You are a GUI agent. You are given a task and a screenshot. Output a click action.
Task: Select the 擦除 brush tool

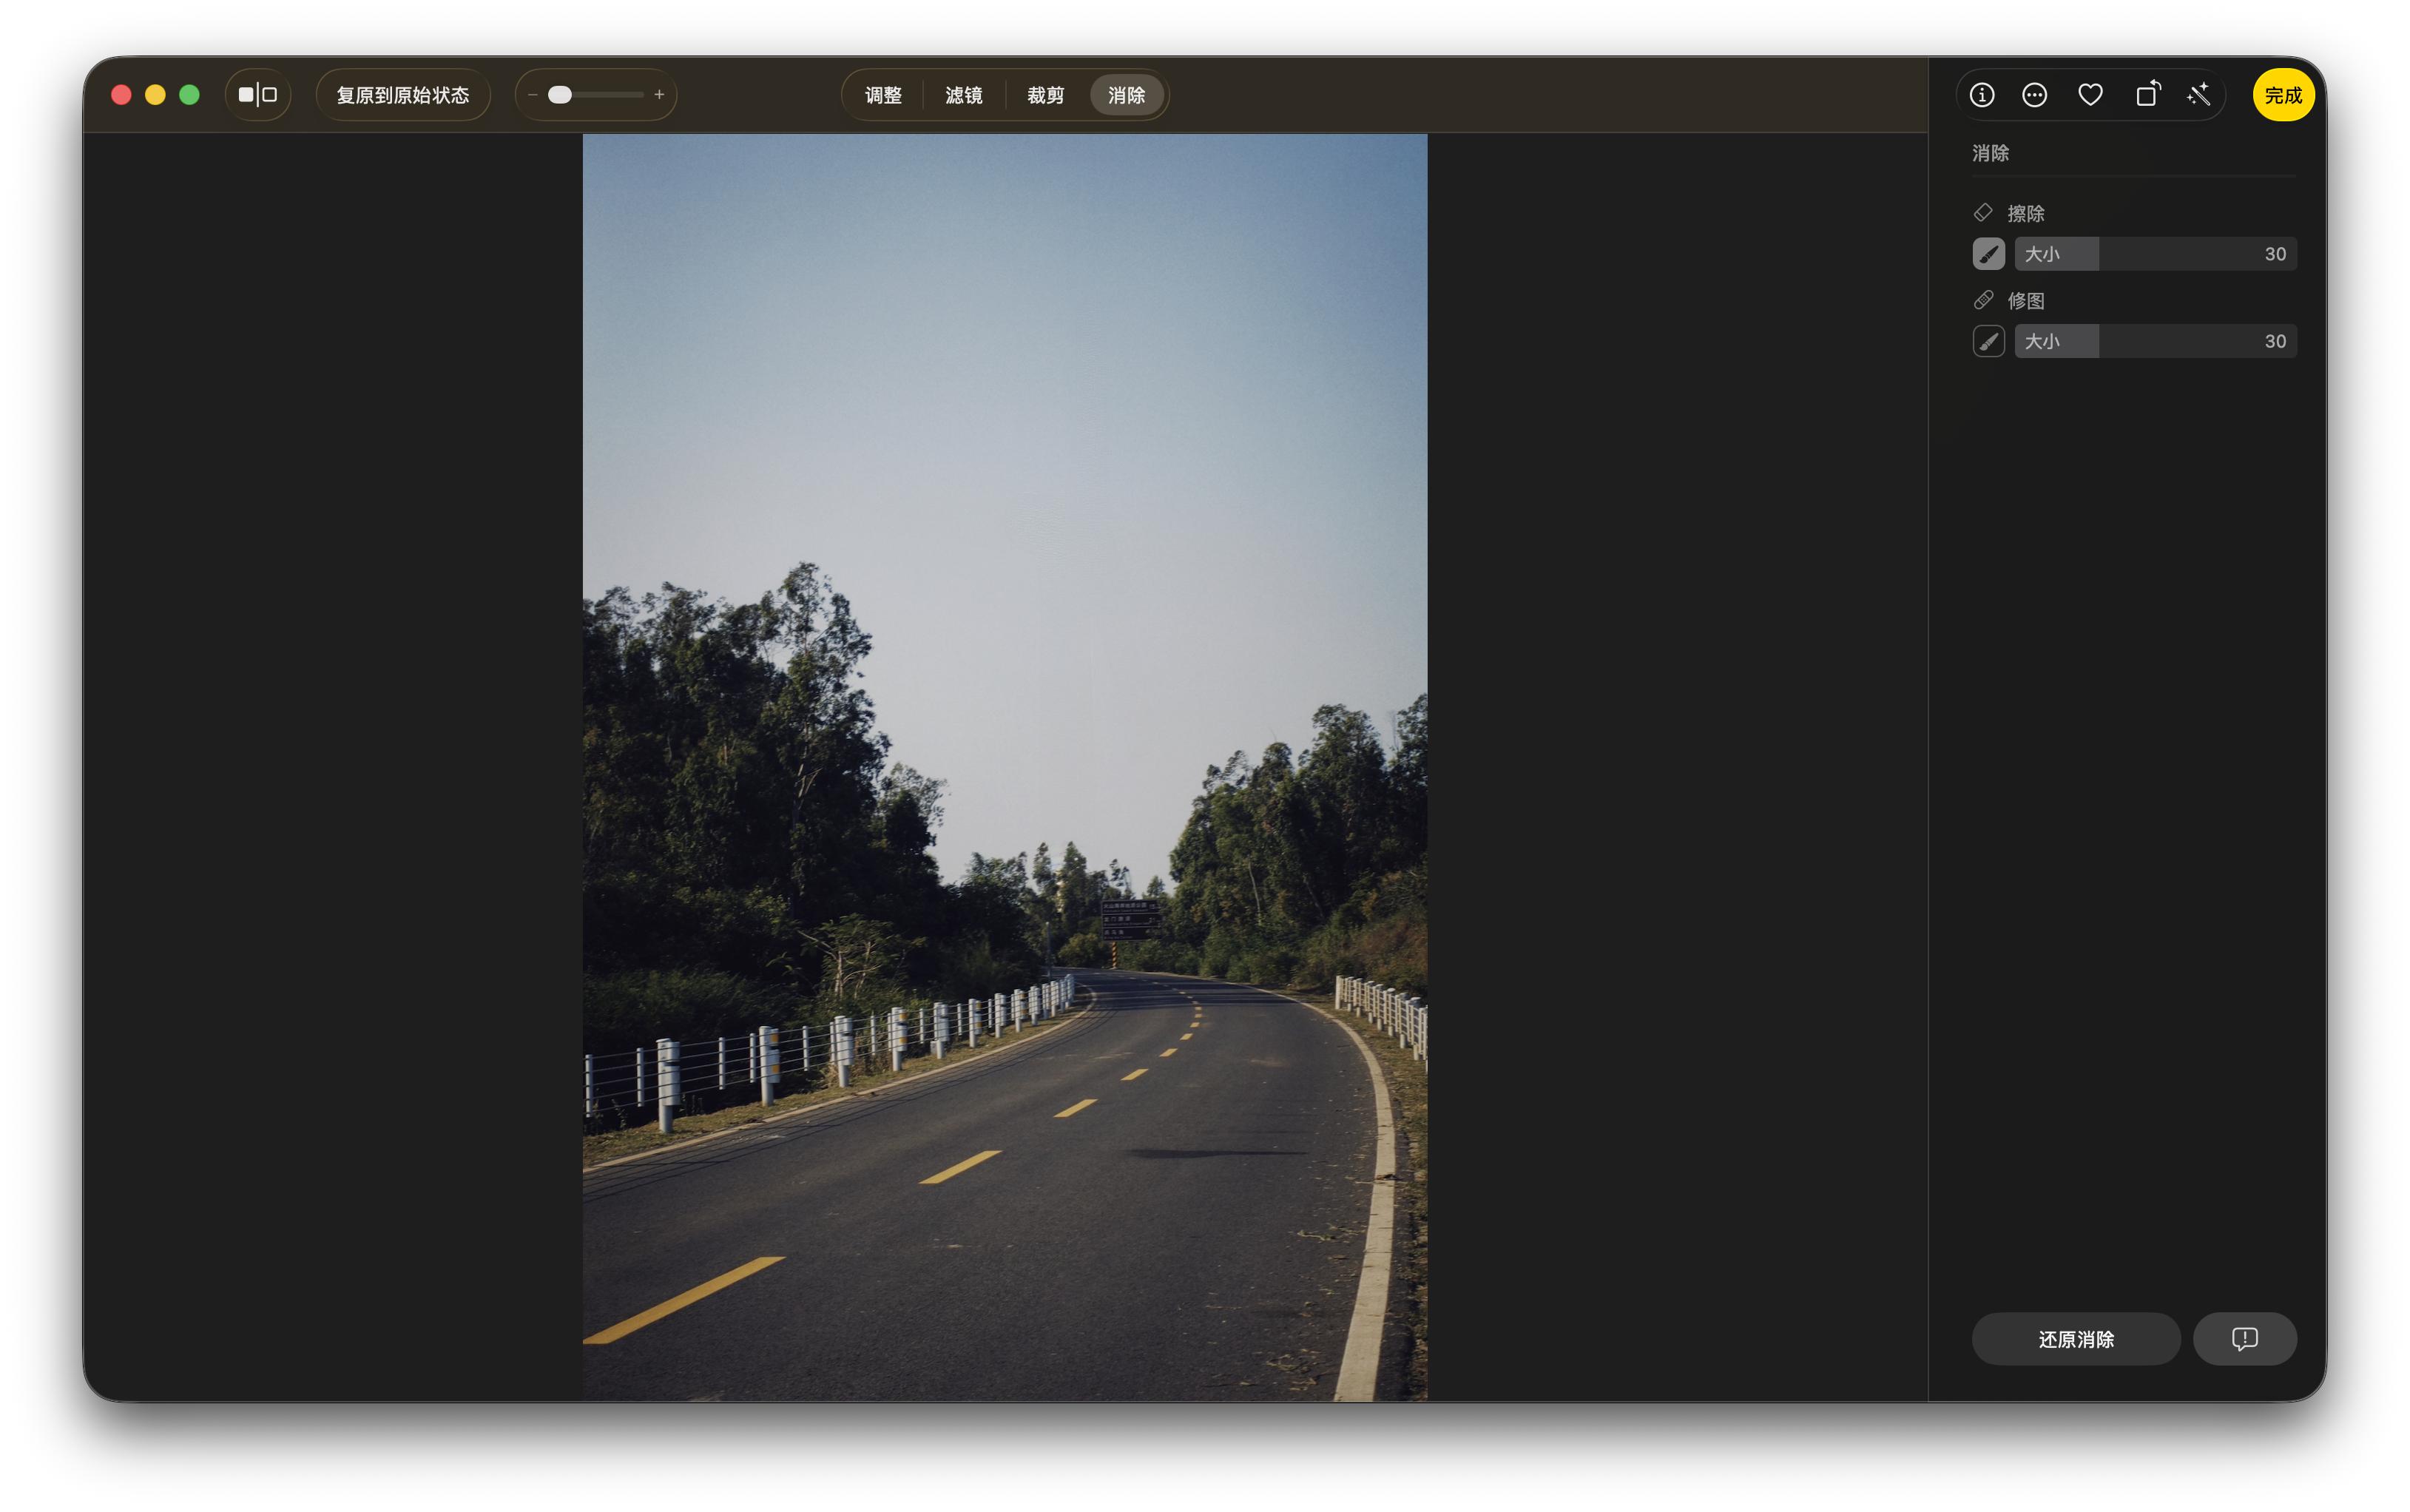click(x=1988, y=254)
